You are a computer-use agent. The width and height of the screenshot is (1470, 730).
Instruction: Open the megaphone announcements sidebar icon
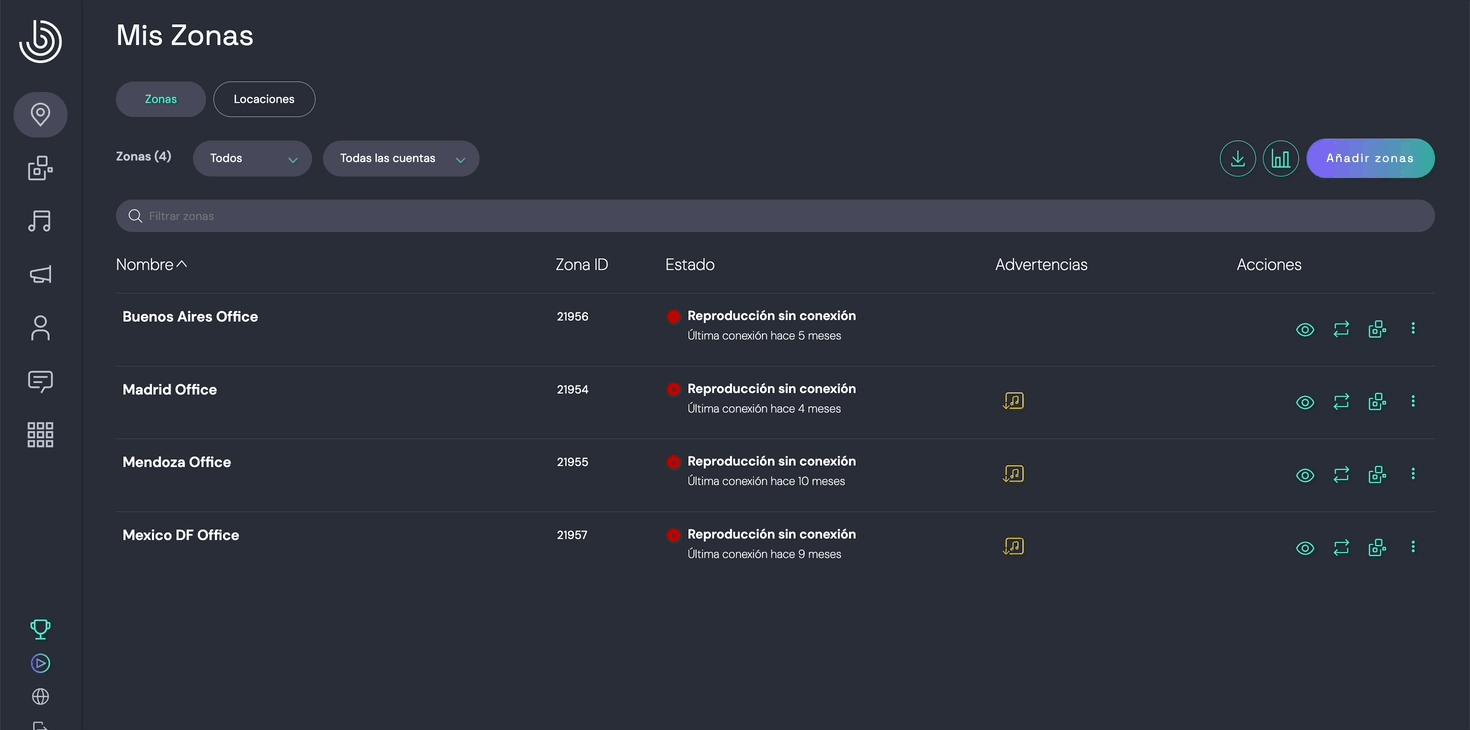(40, 275)
